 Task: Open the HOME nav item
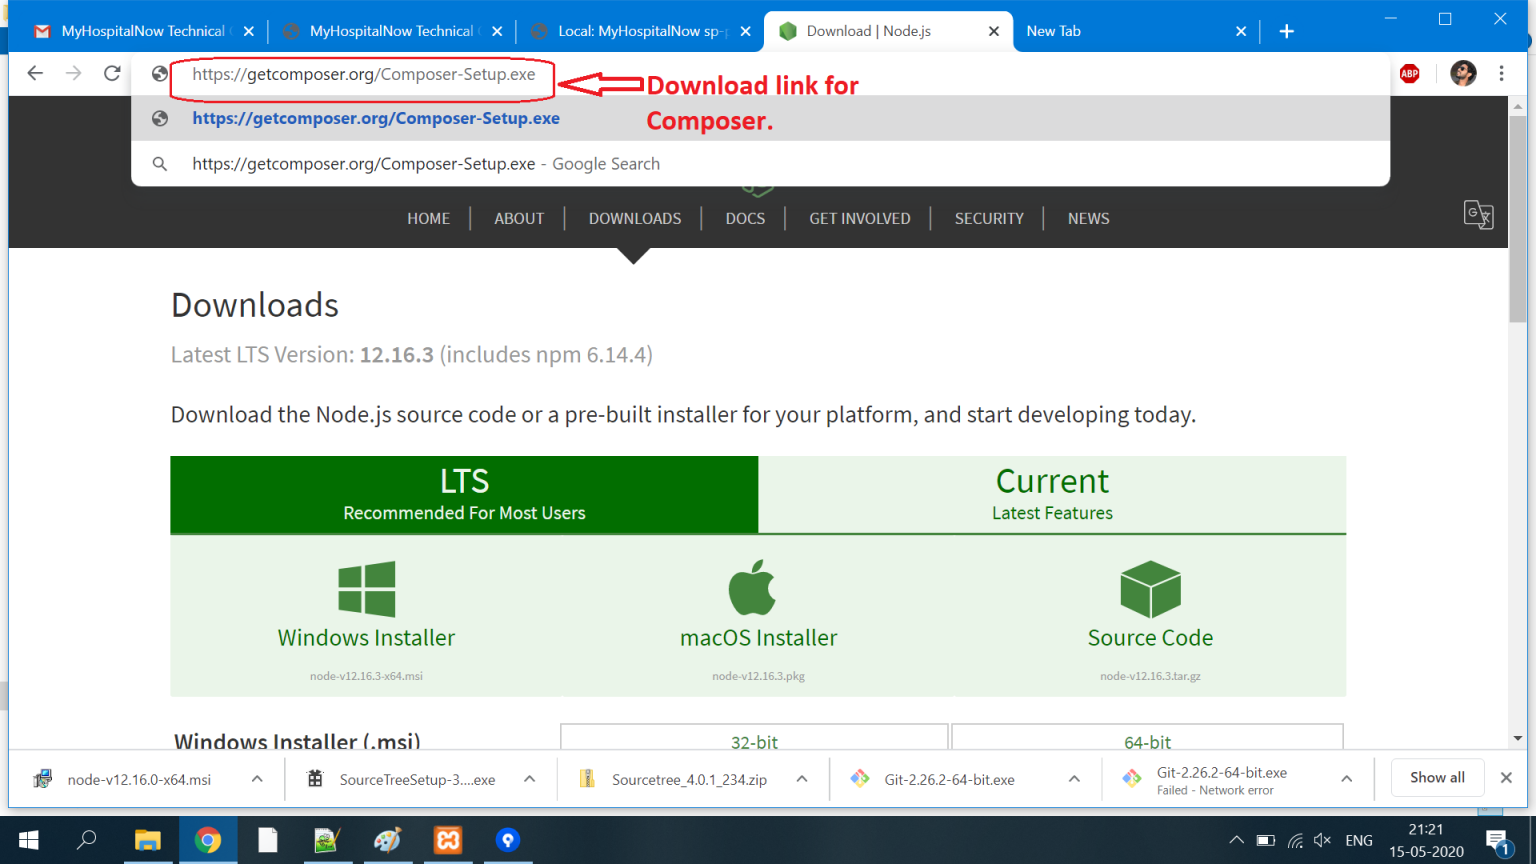point(428,218)
